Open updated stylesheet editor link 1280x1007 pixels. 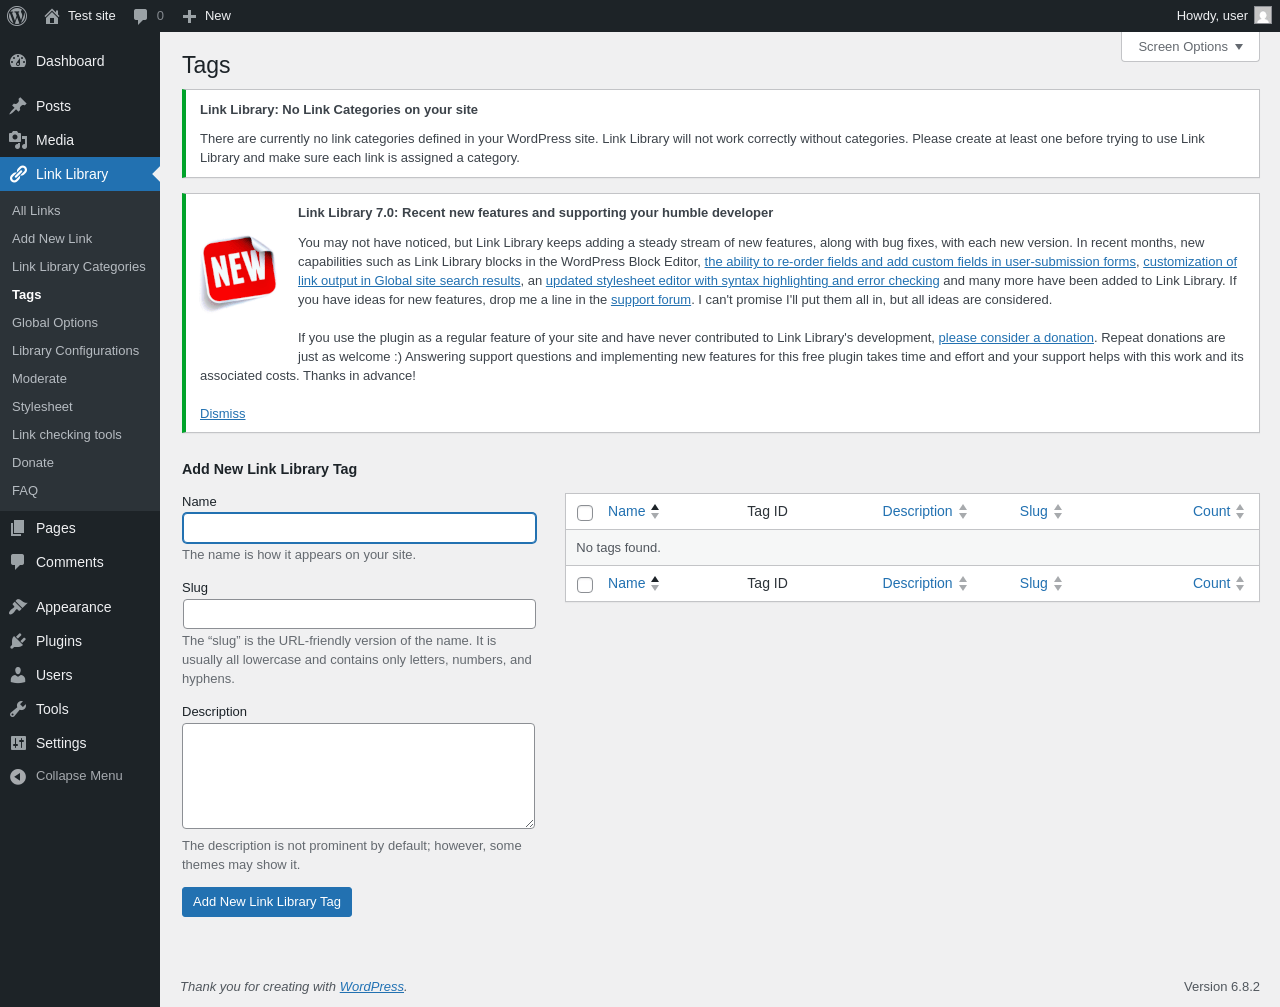742,281
